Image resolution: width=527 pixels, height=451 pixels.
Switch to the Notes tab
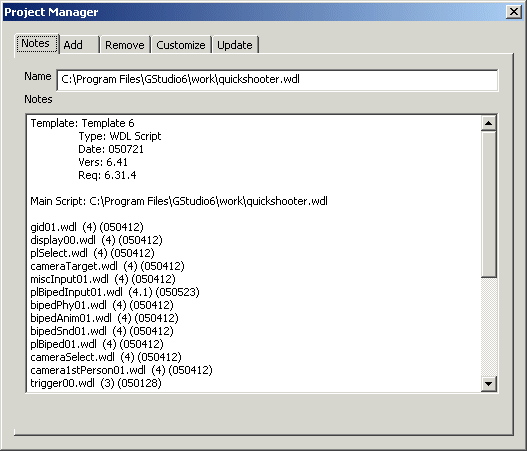[37, 44]
